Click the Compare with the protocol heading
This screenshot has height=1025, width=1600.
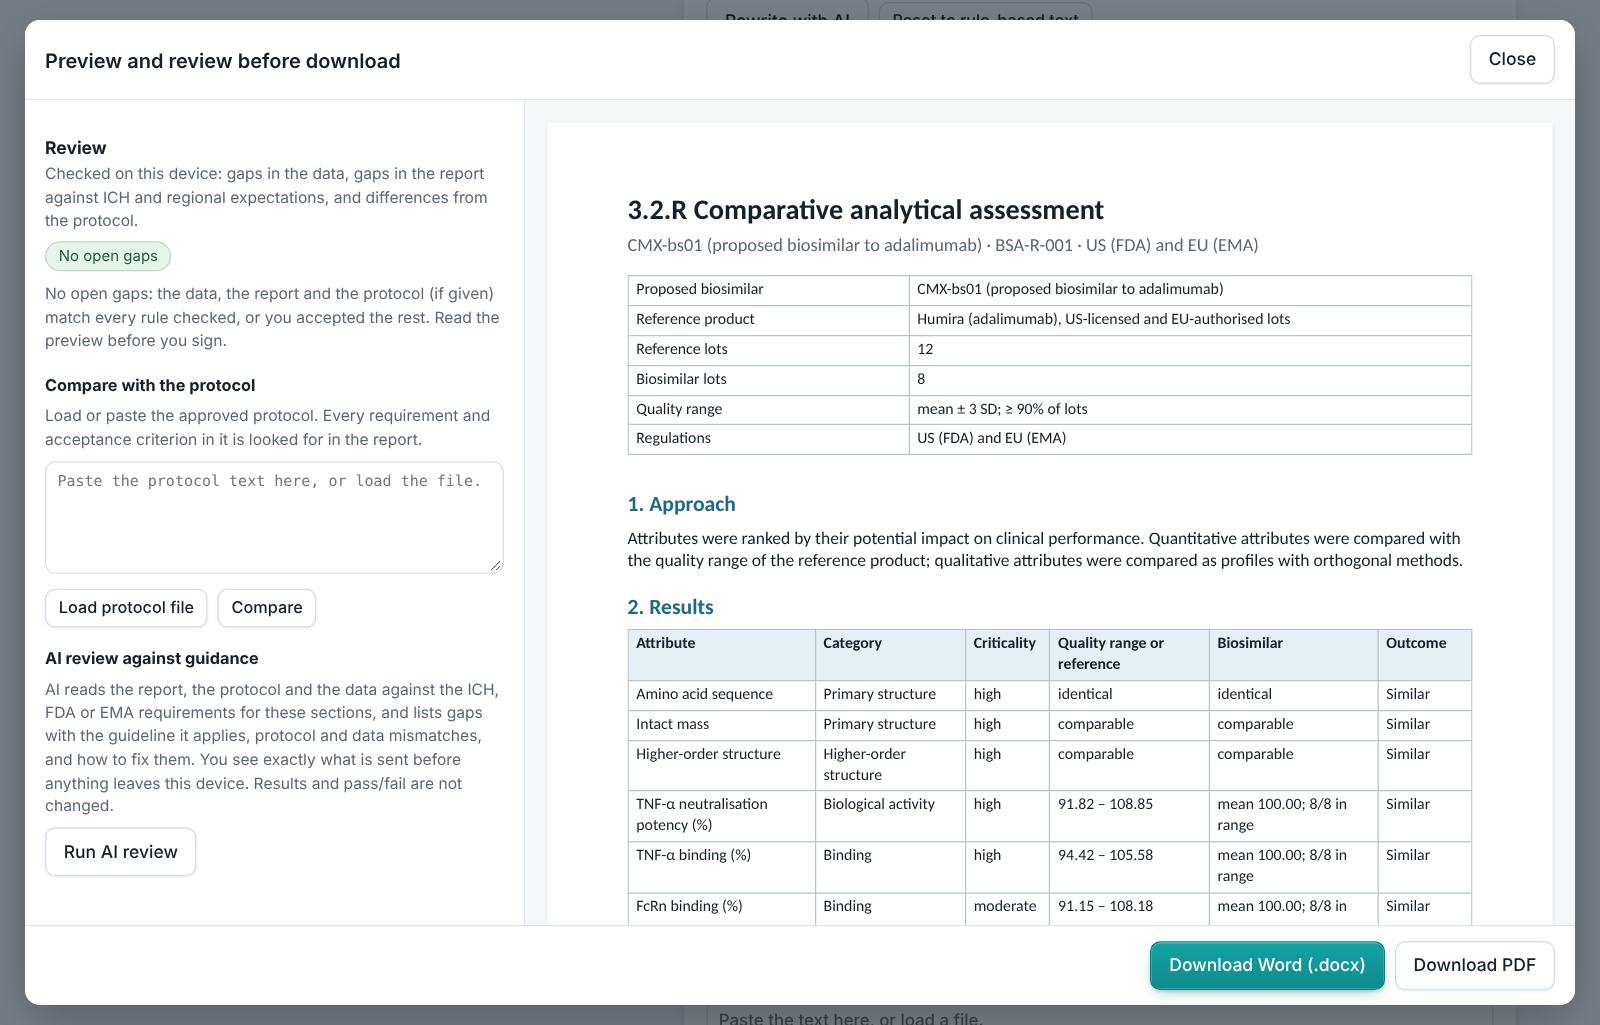[150, 385]
